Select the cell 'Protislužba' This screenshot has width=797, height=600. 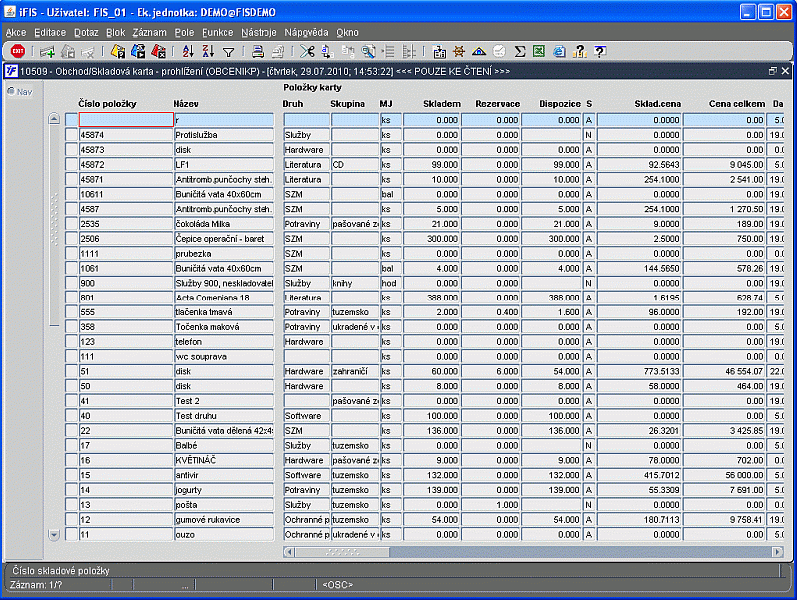224,135
